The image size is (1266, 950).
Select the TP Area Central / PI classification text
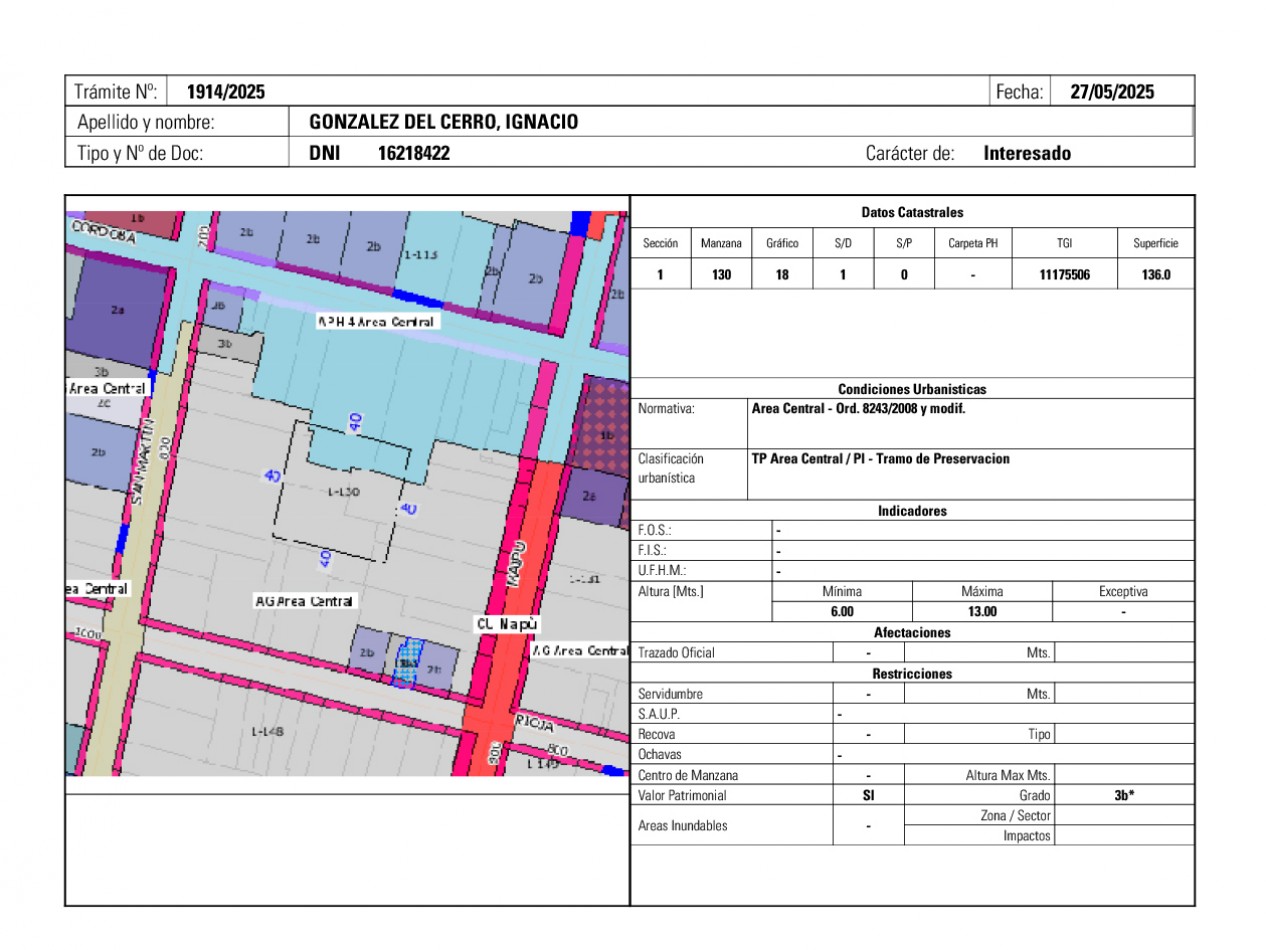(880, 459)
